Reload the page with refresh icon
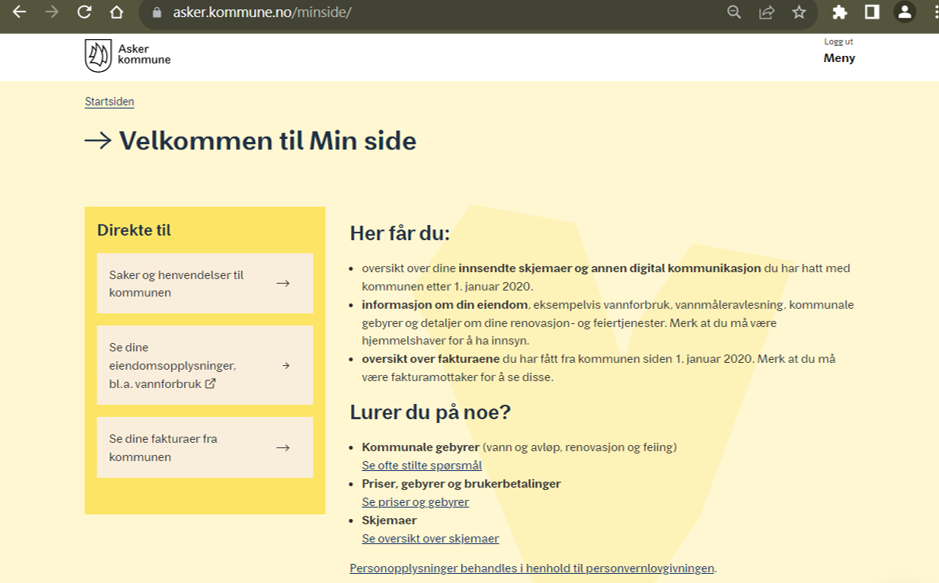The image size is (939, 583). [x=84, y=13]
